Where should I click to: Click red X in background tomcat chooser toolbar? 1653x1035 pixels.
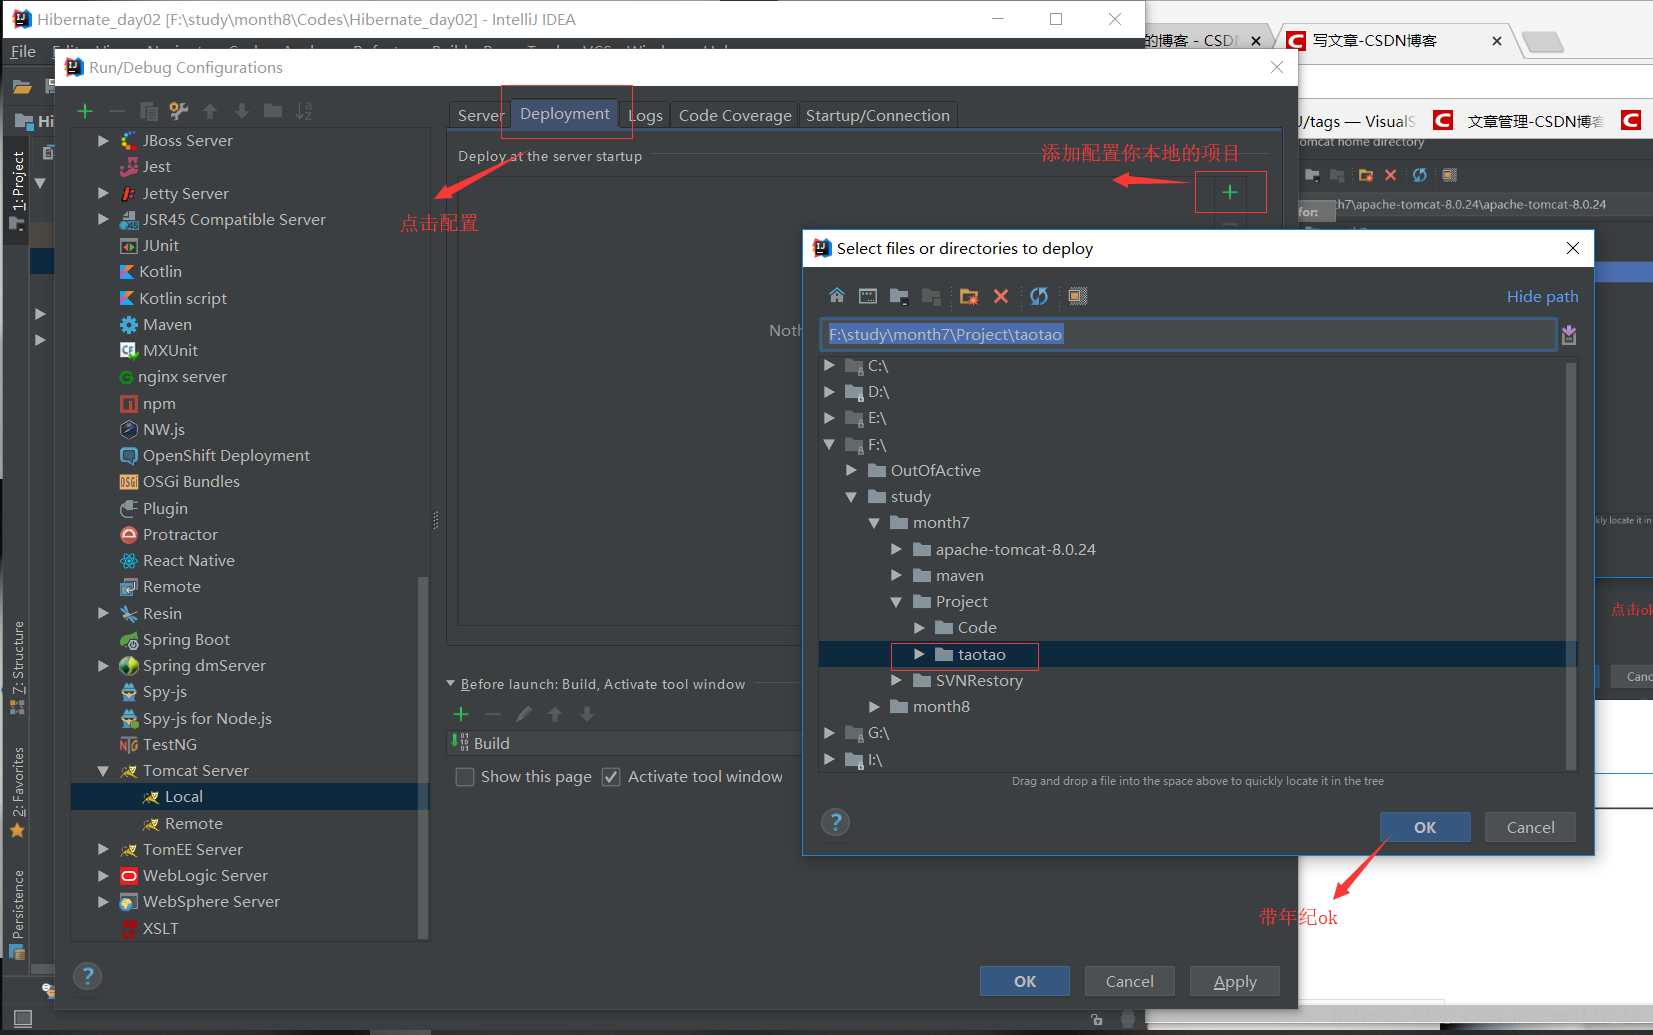coord(1390,175)
